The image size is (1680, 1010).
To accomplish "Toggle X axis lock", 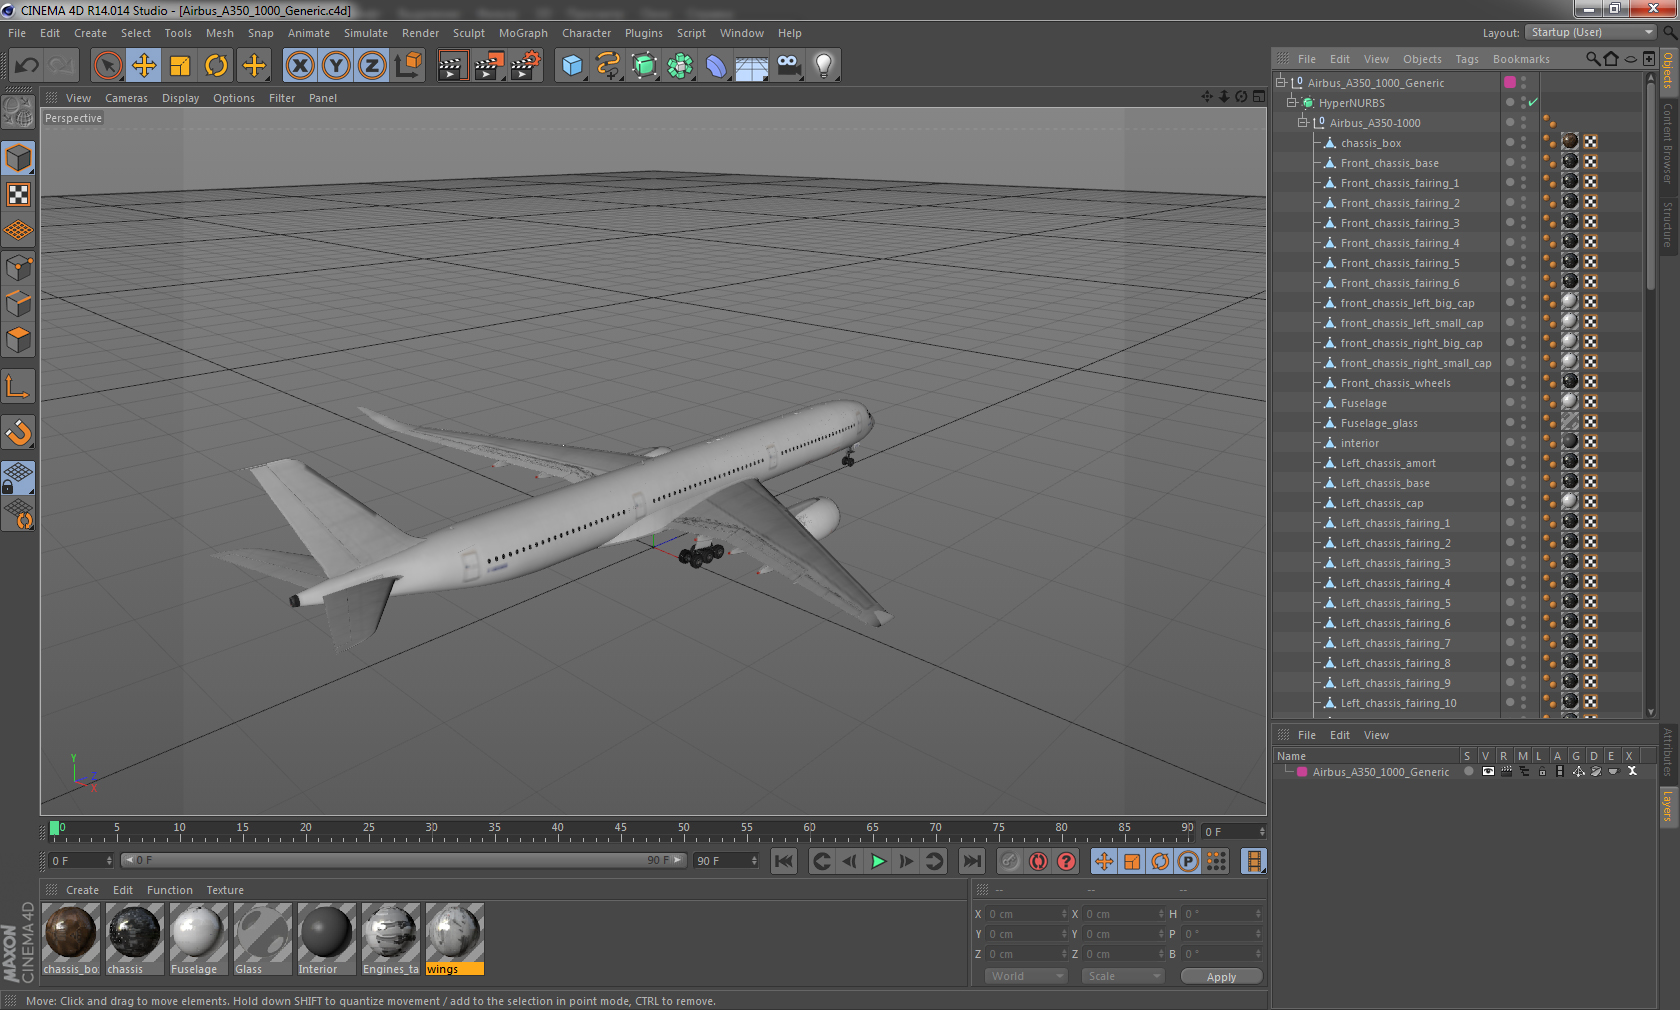I will pyautogui.click(x=300, y=66).
